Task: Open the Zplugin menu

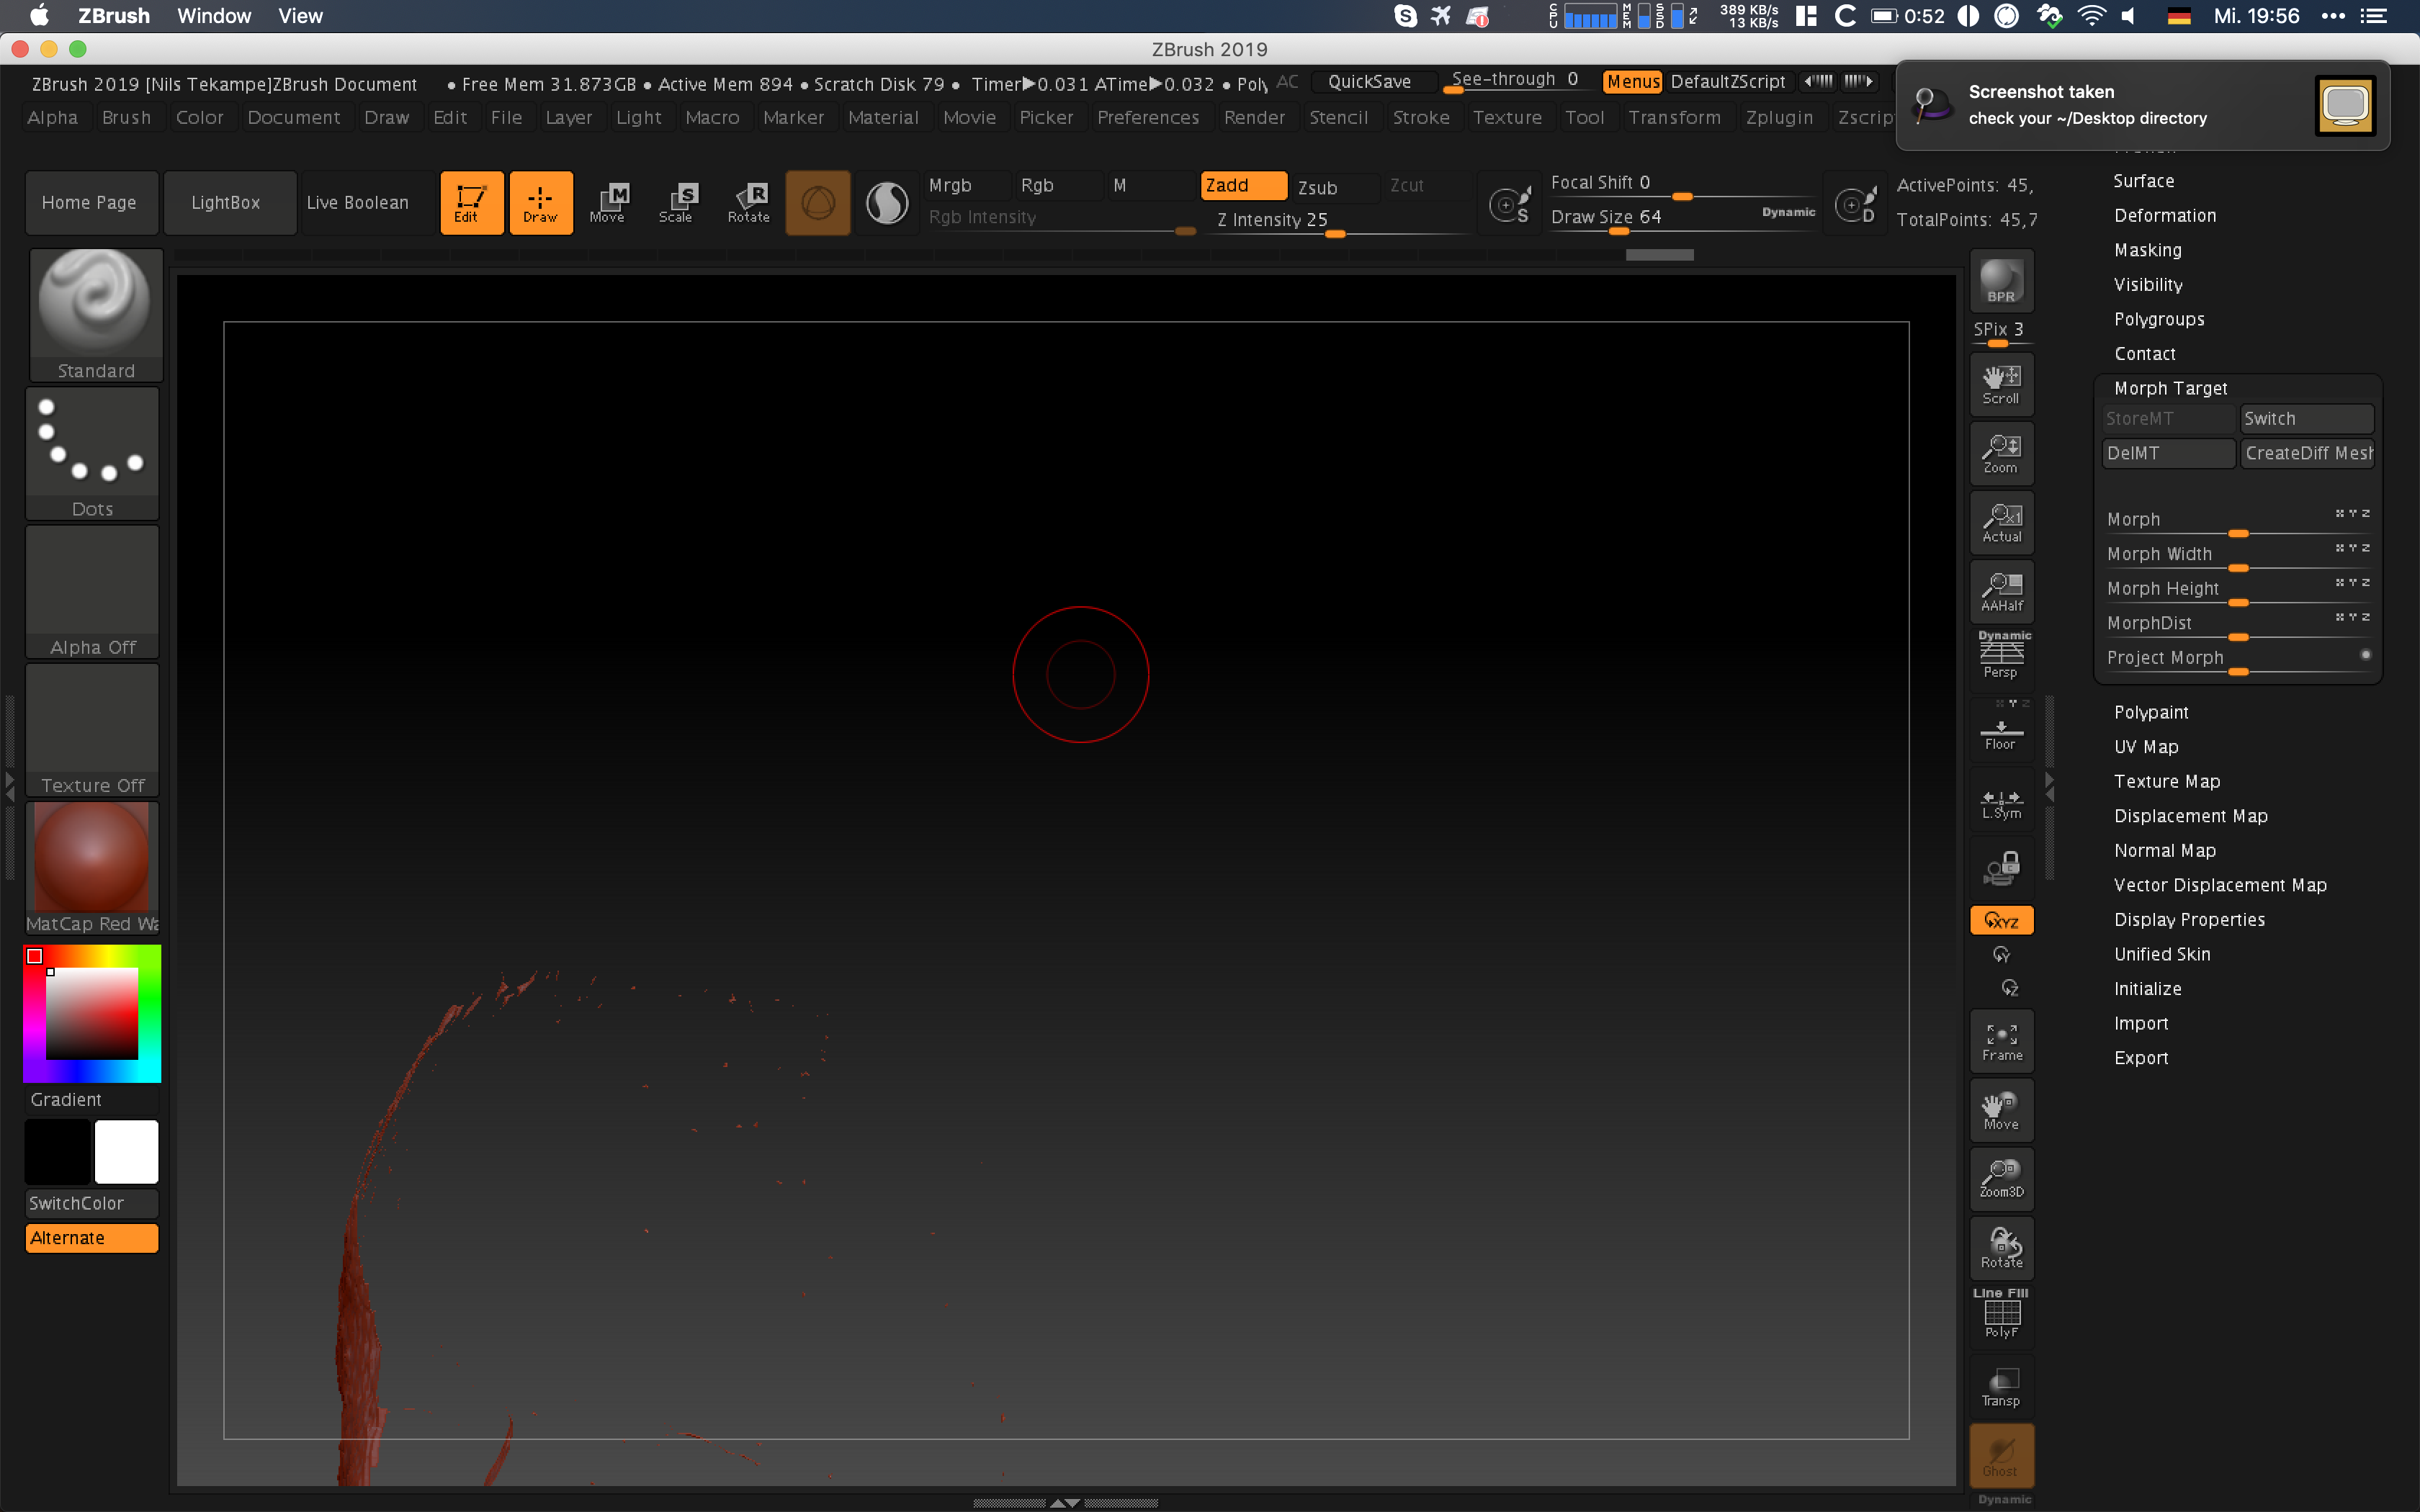Action: [x=1779, y=118]
